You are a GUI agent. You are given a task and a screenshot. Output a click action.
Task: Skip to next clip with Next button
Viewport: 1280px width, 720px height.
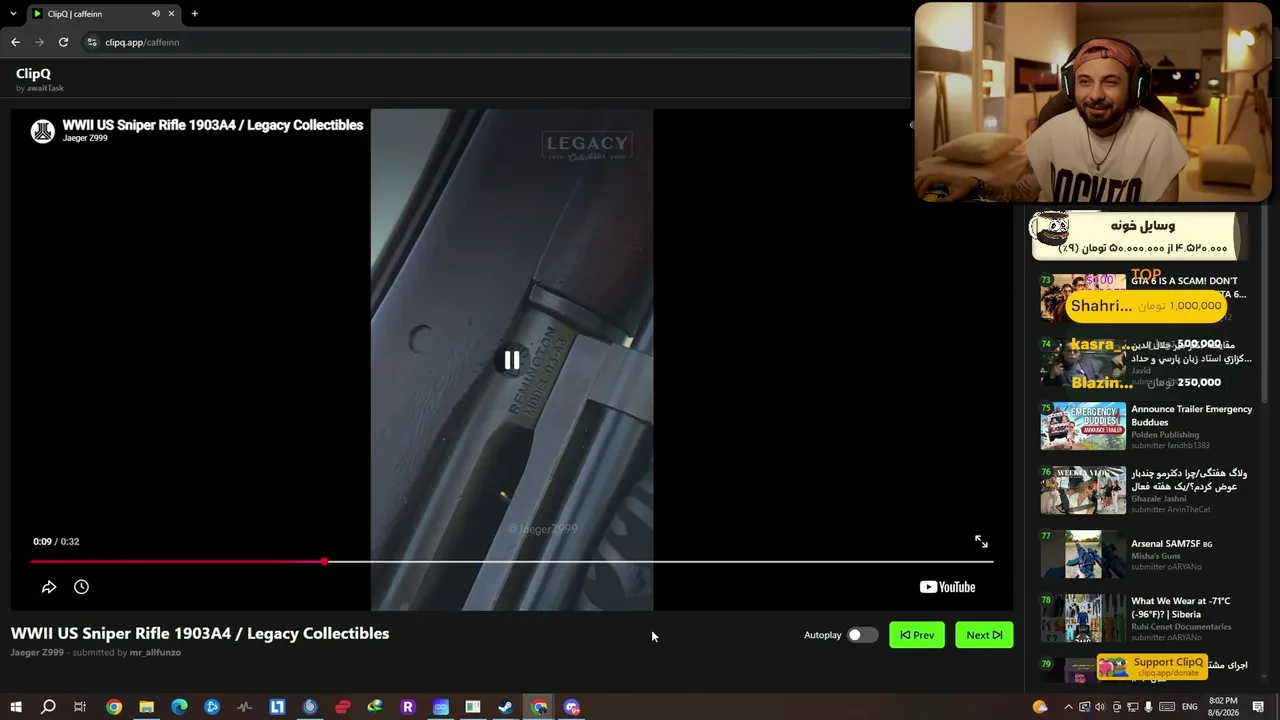(x=984, y=635)
